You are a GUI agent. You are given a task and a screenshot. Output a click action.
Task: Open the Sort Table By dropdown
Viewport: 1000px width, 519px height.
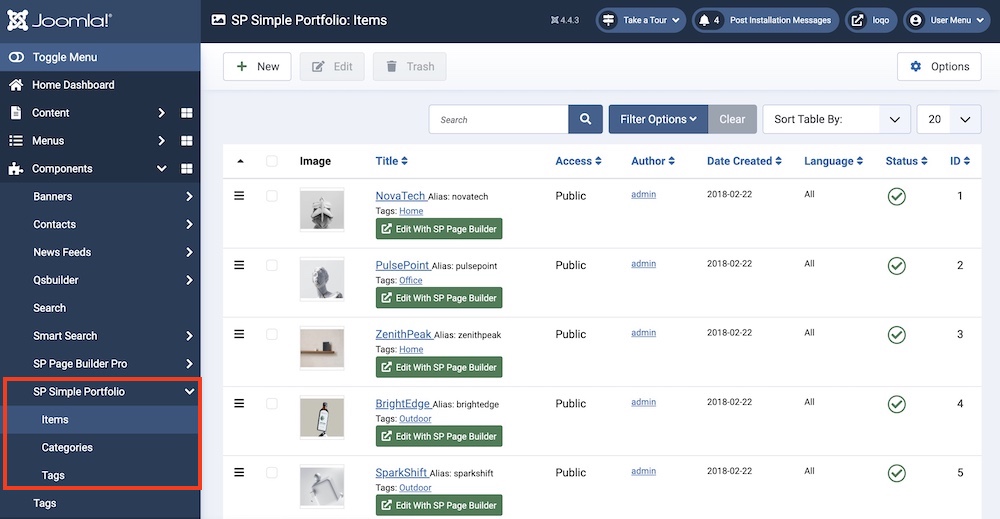(836, 119)
